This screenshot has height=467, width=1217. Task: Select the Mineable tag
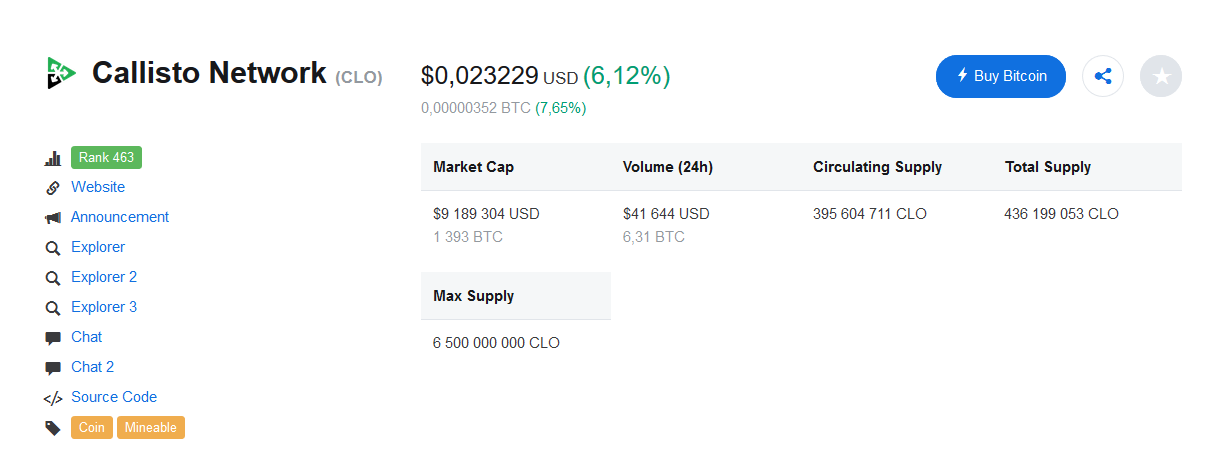coord(151,427)
